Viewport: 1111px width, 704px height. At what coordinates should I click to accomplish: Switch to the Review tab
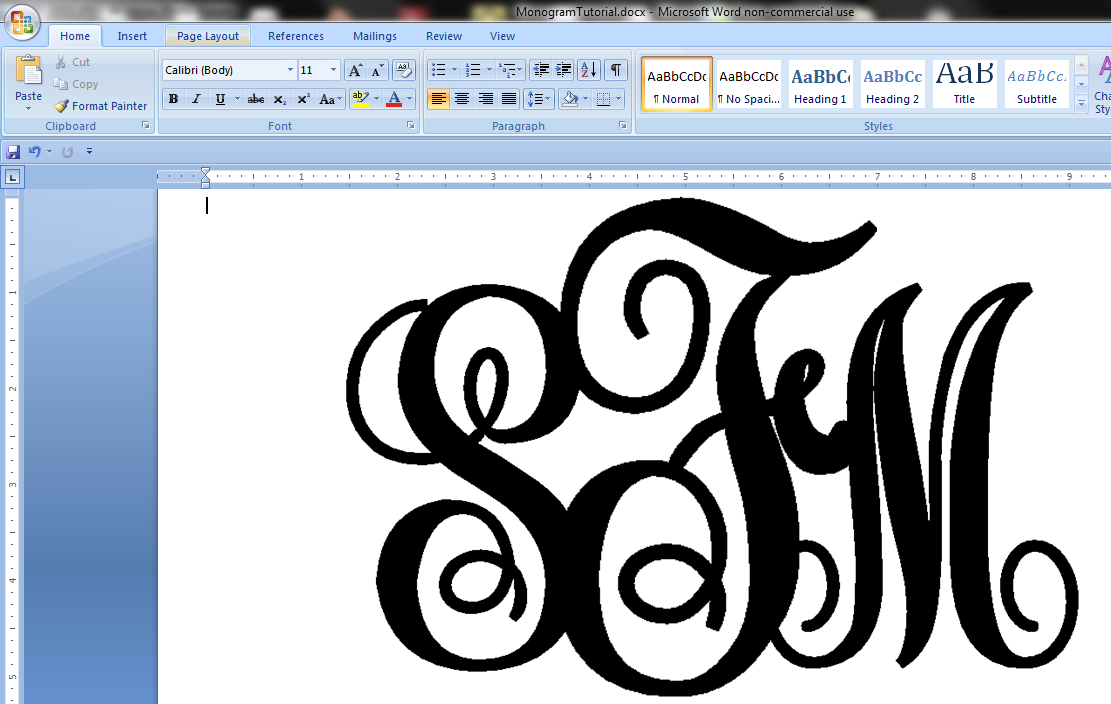[x=444, y=36]
